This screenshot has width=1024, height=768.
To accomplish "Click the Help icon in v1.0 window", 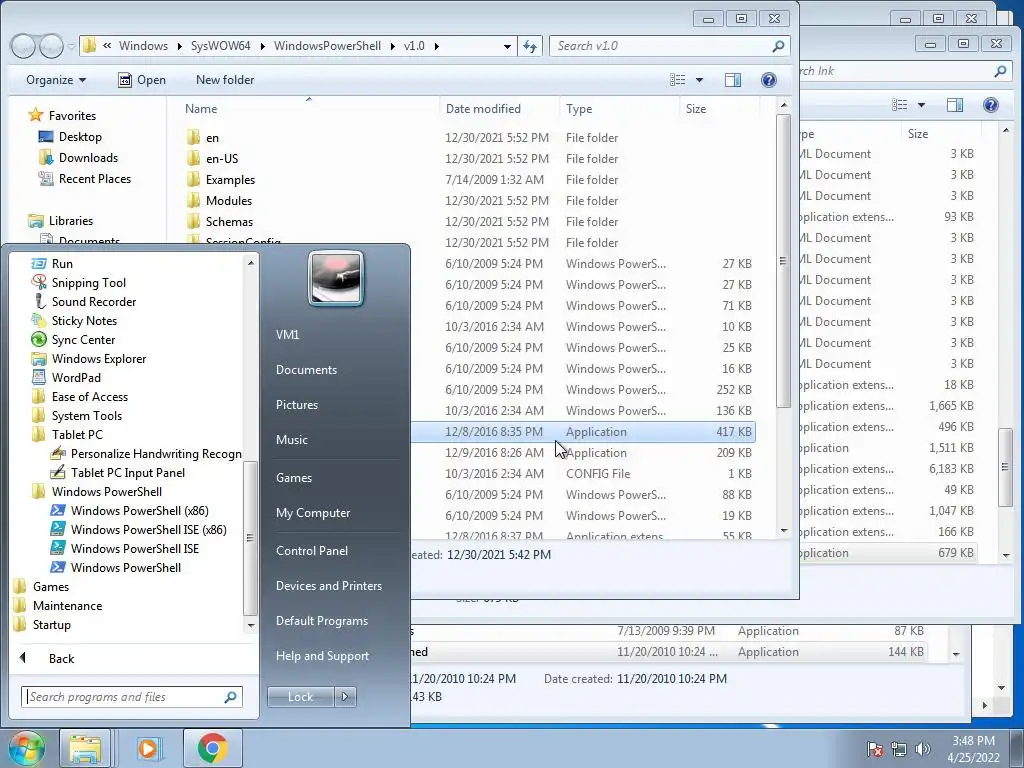I will (769, 80).
